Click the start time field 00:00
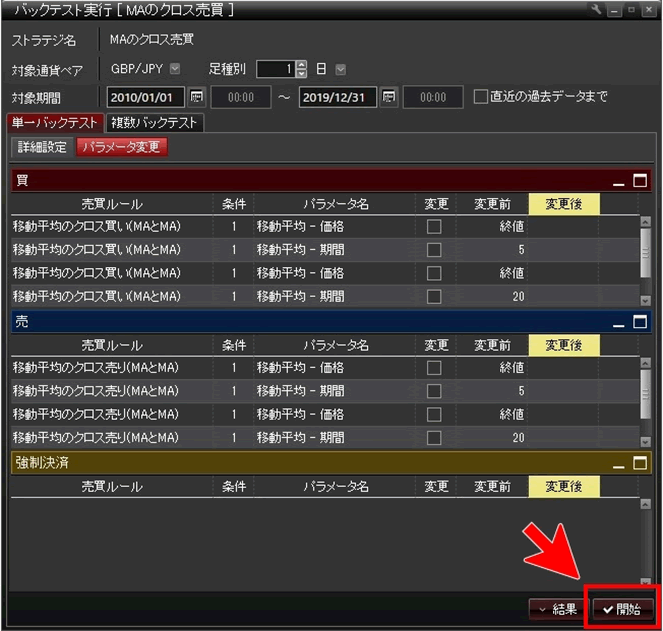 [x=241, y=97]
